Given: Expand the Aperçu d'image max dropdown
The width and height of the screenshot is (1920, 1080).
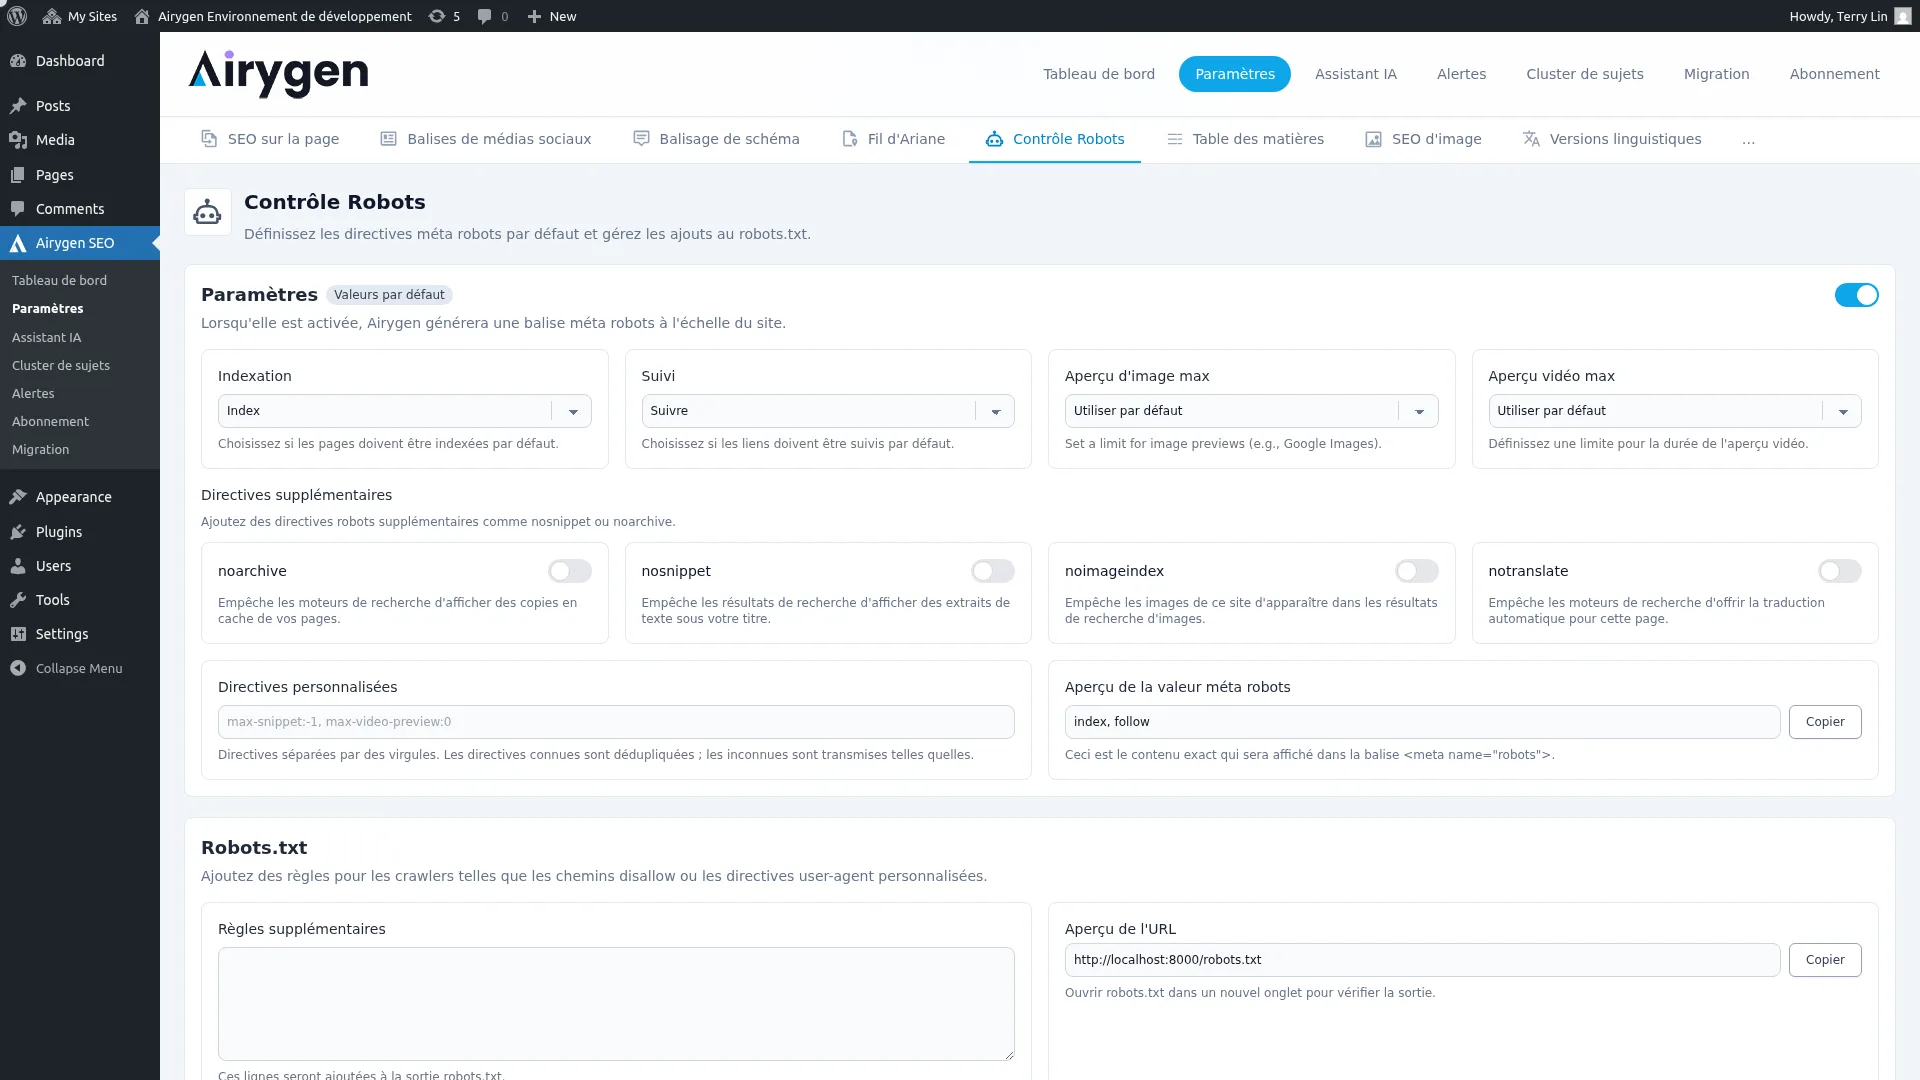Looking at the screenshot, I should 1251,411.
